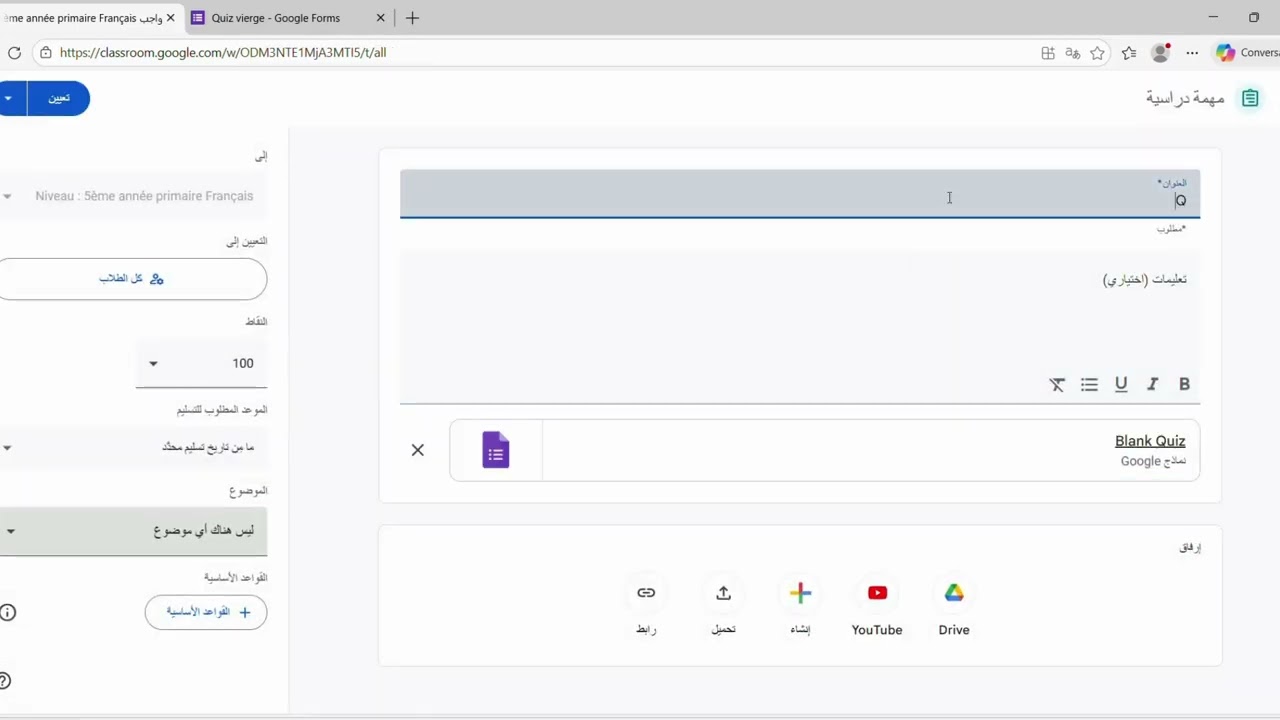This screenshot has height=720, width=1280.
Task: Click the help question mark icon
Action: 4,681
